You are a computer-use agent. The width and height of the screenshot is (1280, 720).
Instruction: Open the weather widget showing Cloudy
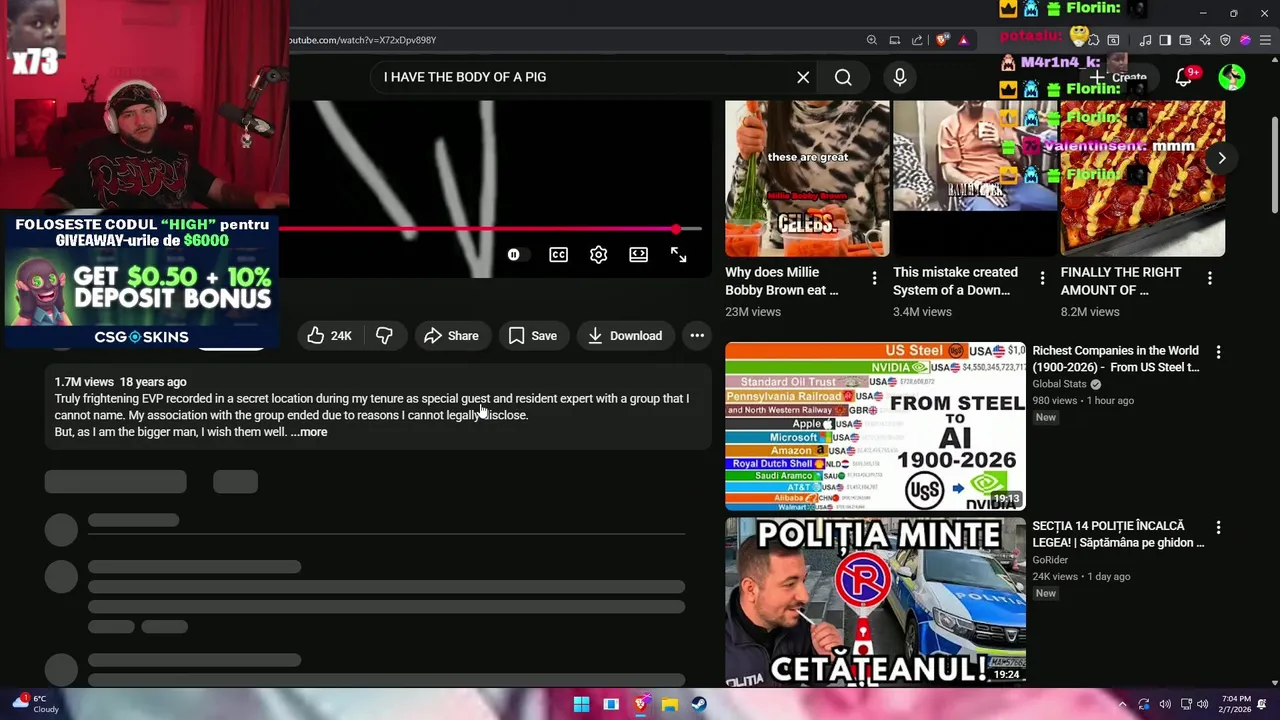(35, 704)
